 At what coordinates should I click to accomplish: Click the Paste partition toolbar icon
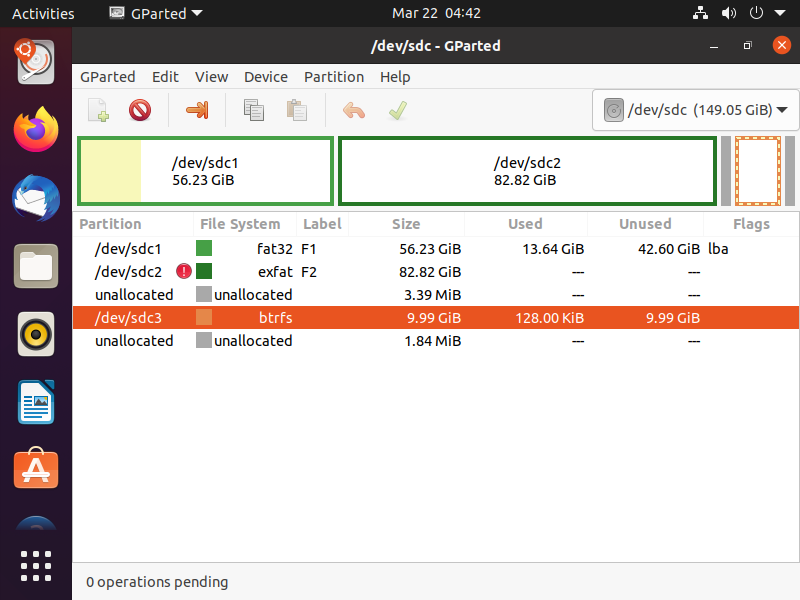296,110
